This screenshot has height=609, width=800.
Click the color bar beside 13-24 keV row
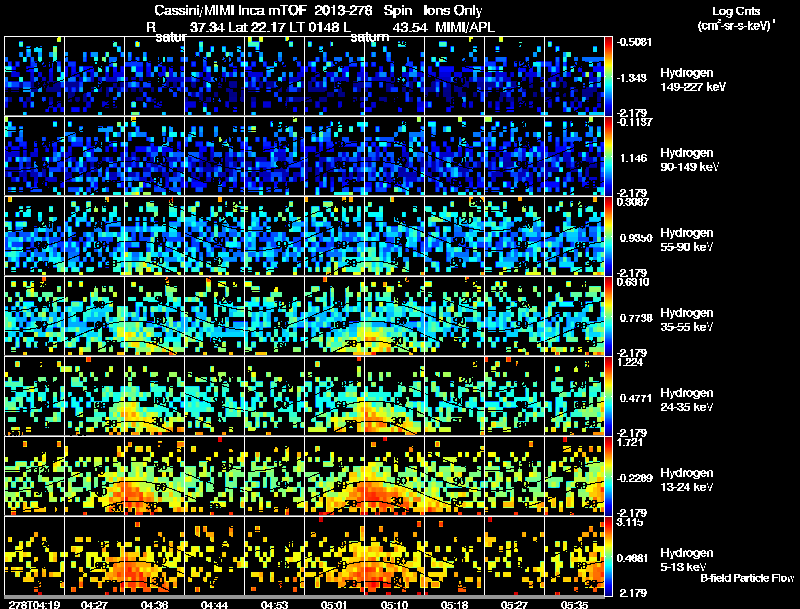tap(608, 476)
